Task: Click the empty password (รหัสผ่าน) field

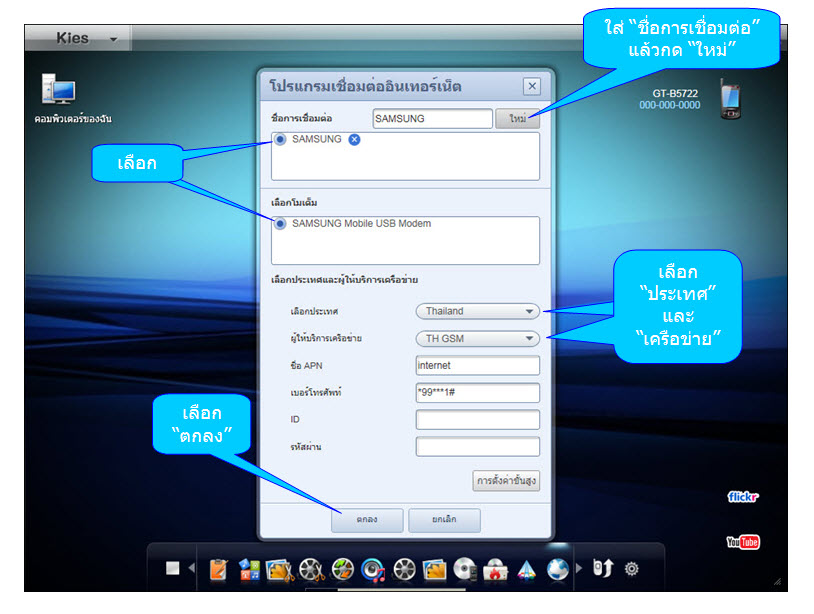Action: pyautogui.click(x=478, y=446)
